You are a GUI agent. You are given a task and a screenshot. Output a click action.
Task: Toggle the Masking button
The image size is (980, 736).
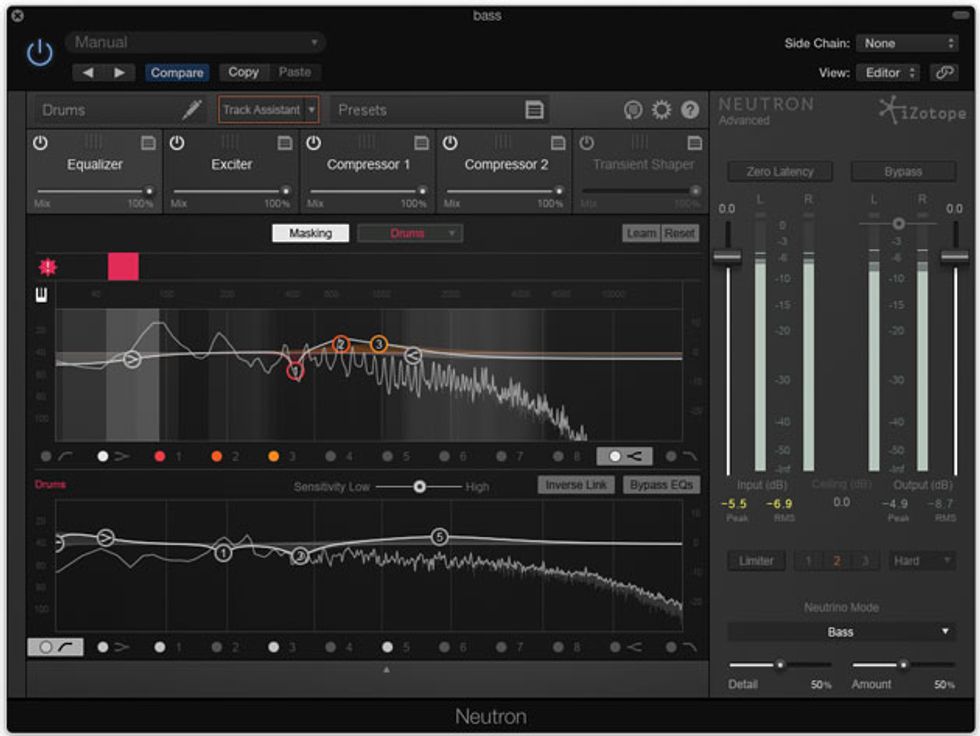coord(311,233)
